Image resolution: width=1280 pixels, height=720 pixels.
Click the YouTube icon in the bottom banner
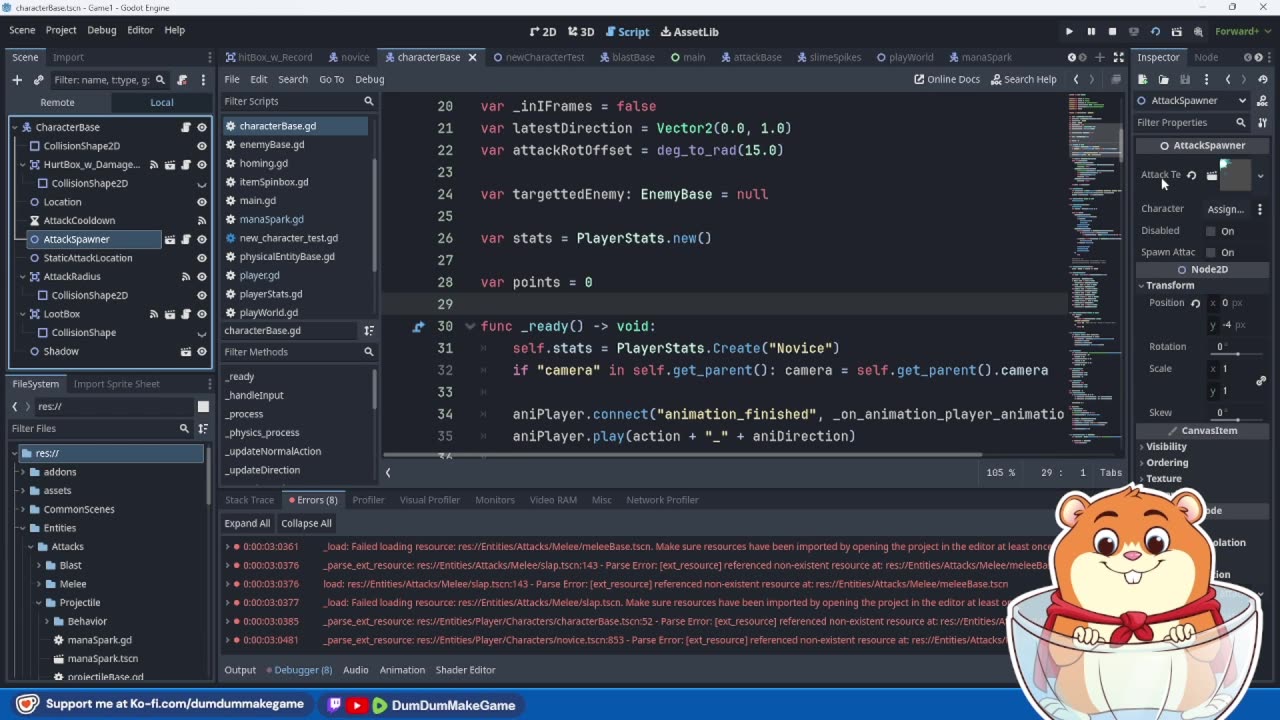pyautogui.click(x=357, y=705)
